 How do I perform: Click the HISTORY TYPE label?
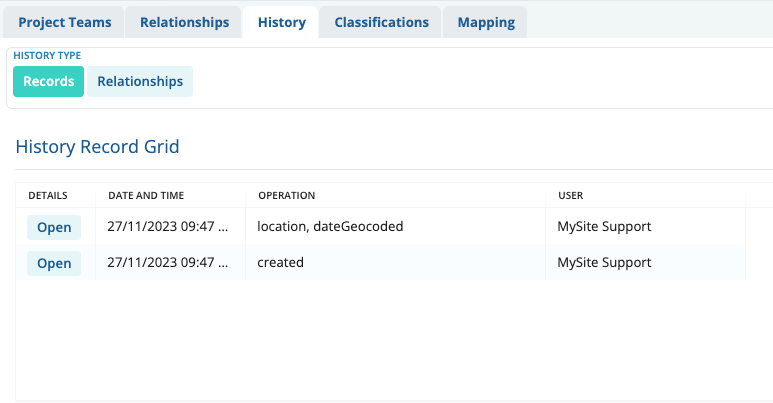(47, 55)
